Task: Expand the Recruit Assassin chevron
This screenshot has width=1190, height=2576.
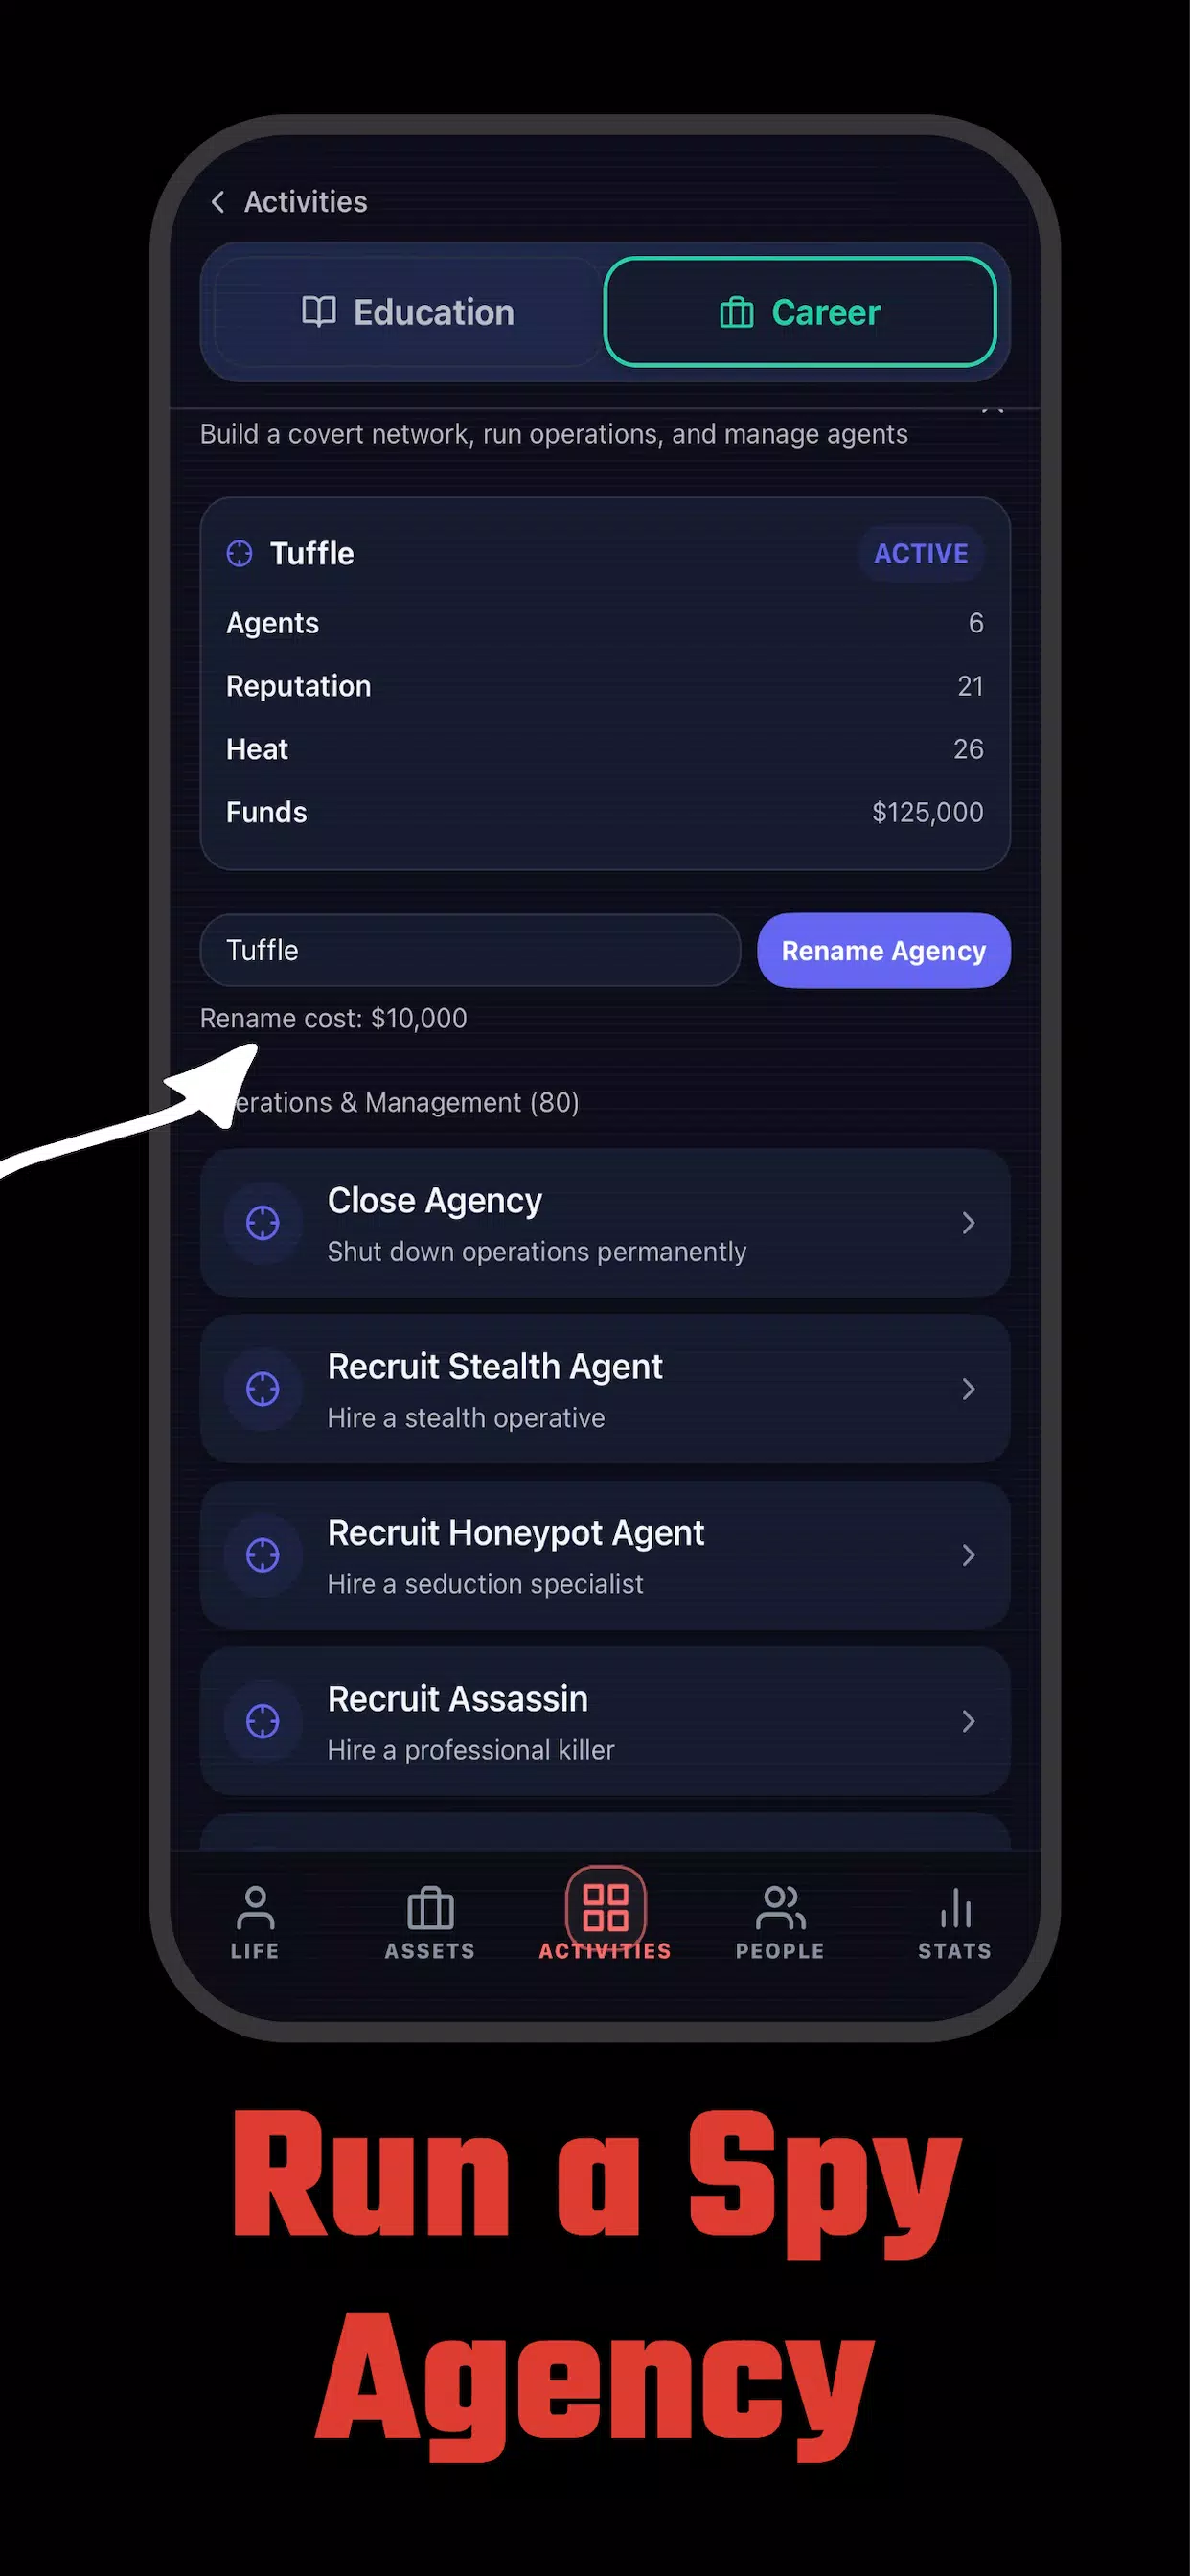Action: coord(968,1721)
